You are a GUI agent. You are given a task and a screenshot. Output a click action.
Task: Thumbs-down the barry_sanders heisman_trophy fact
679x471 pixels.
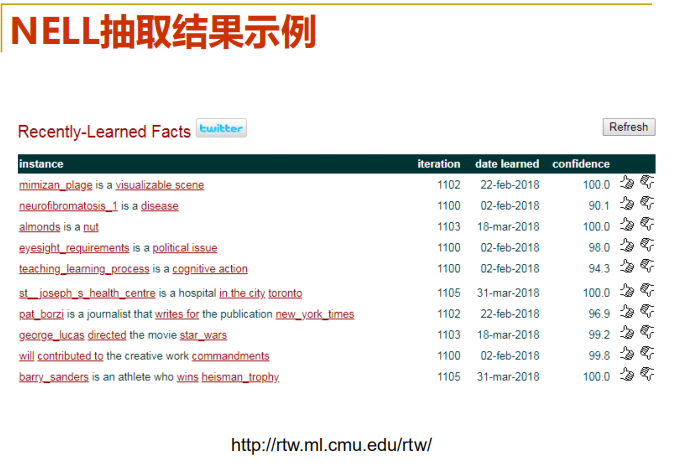647,375
